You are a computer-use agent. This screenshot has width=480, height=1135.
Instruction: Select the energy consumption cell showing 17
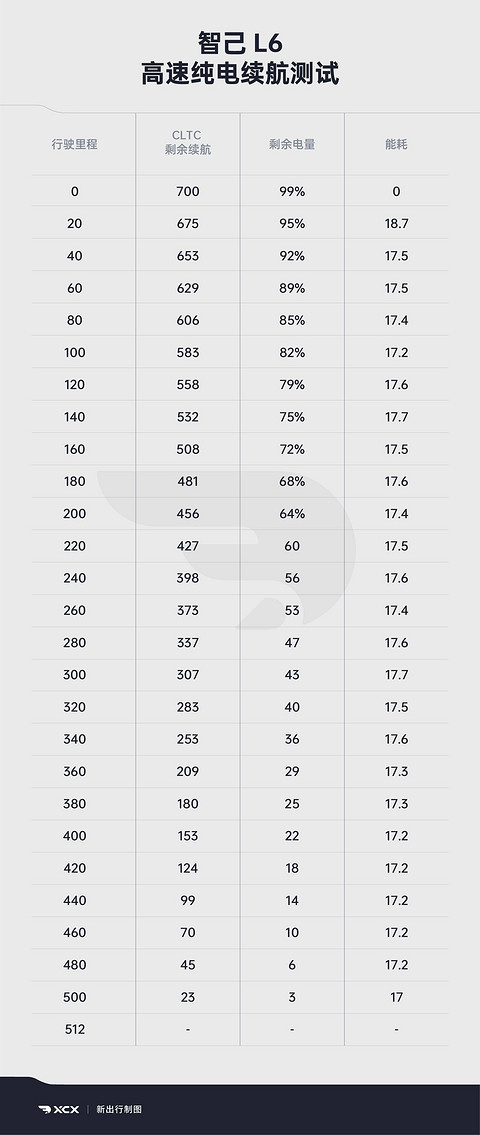pyautogui.click(x=396, y=997)
